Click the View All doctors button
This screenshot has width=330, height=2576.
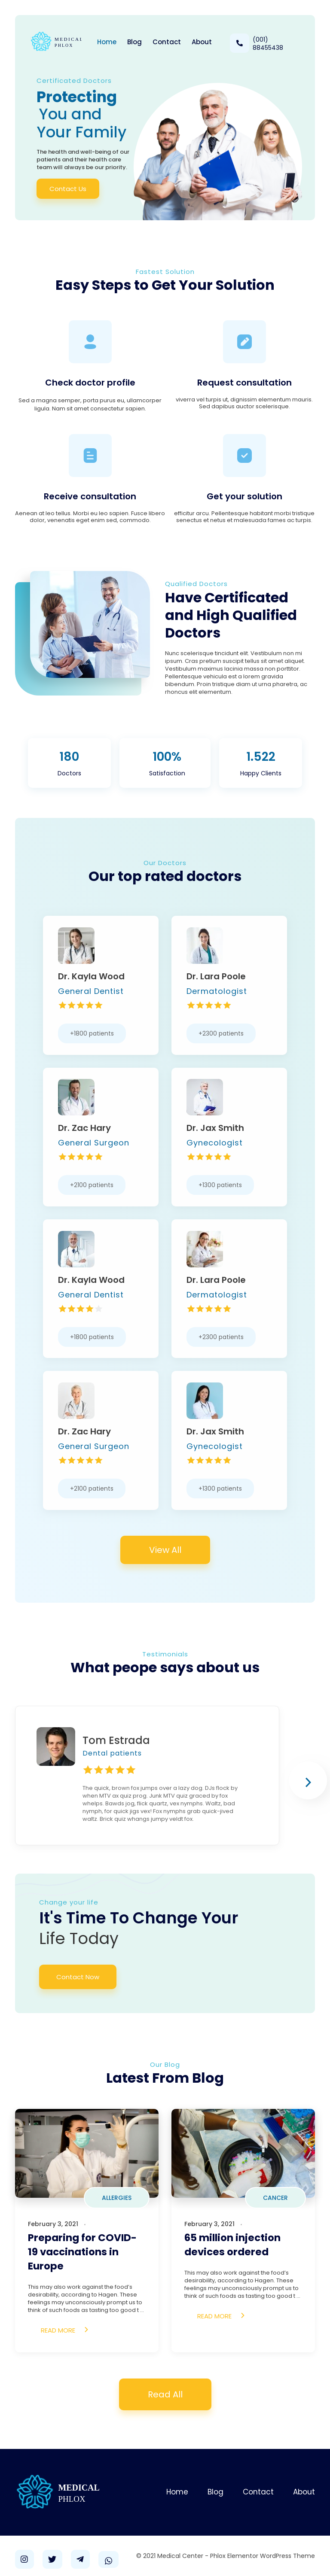tap(165, 1549)
